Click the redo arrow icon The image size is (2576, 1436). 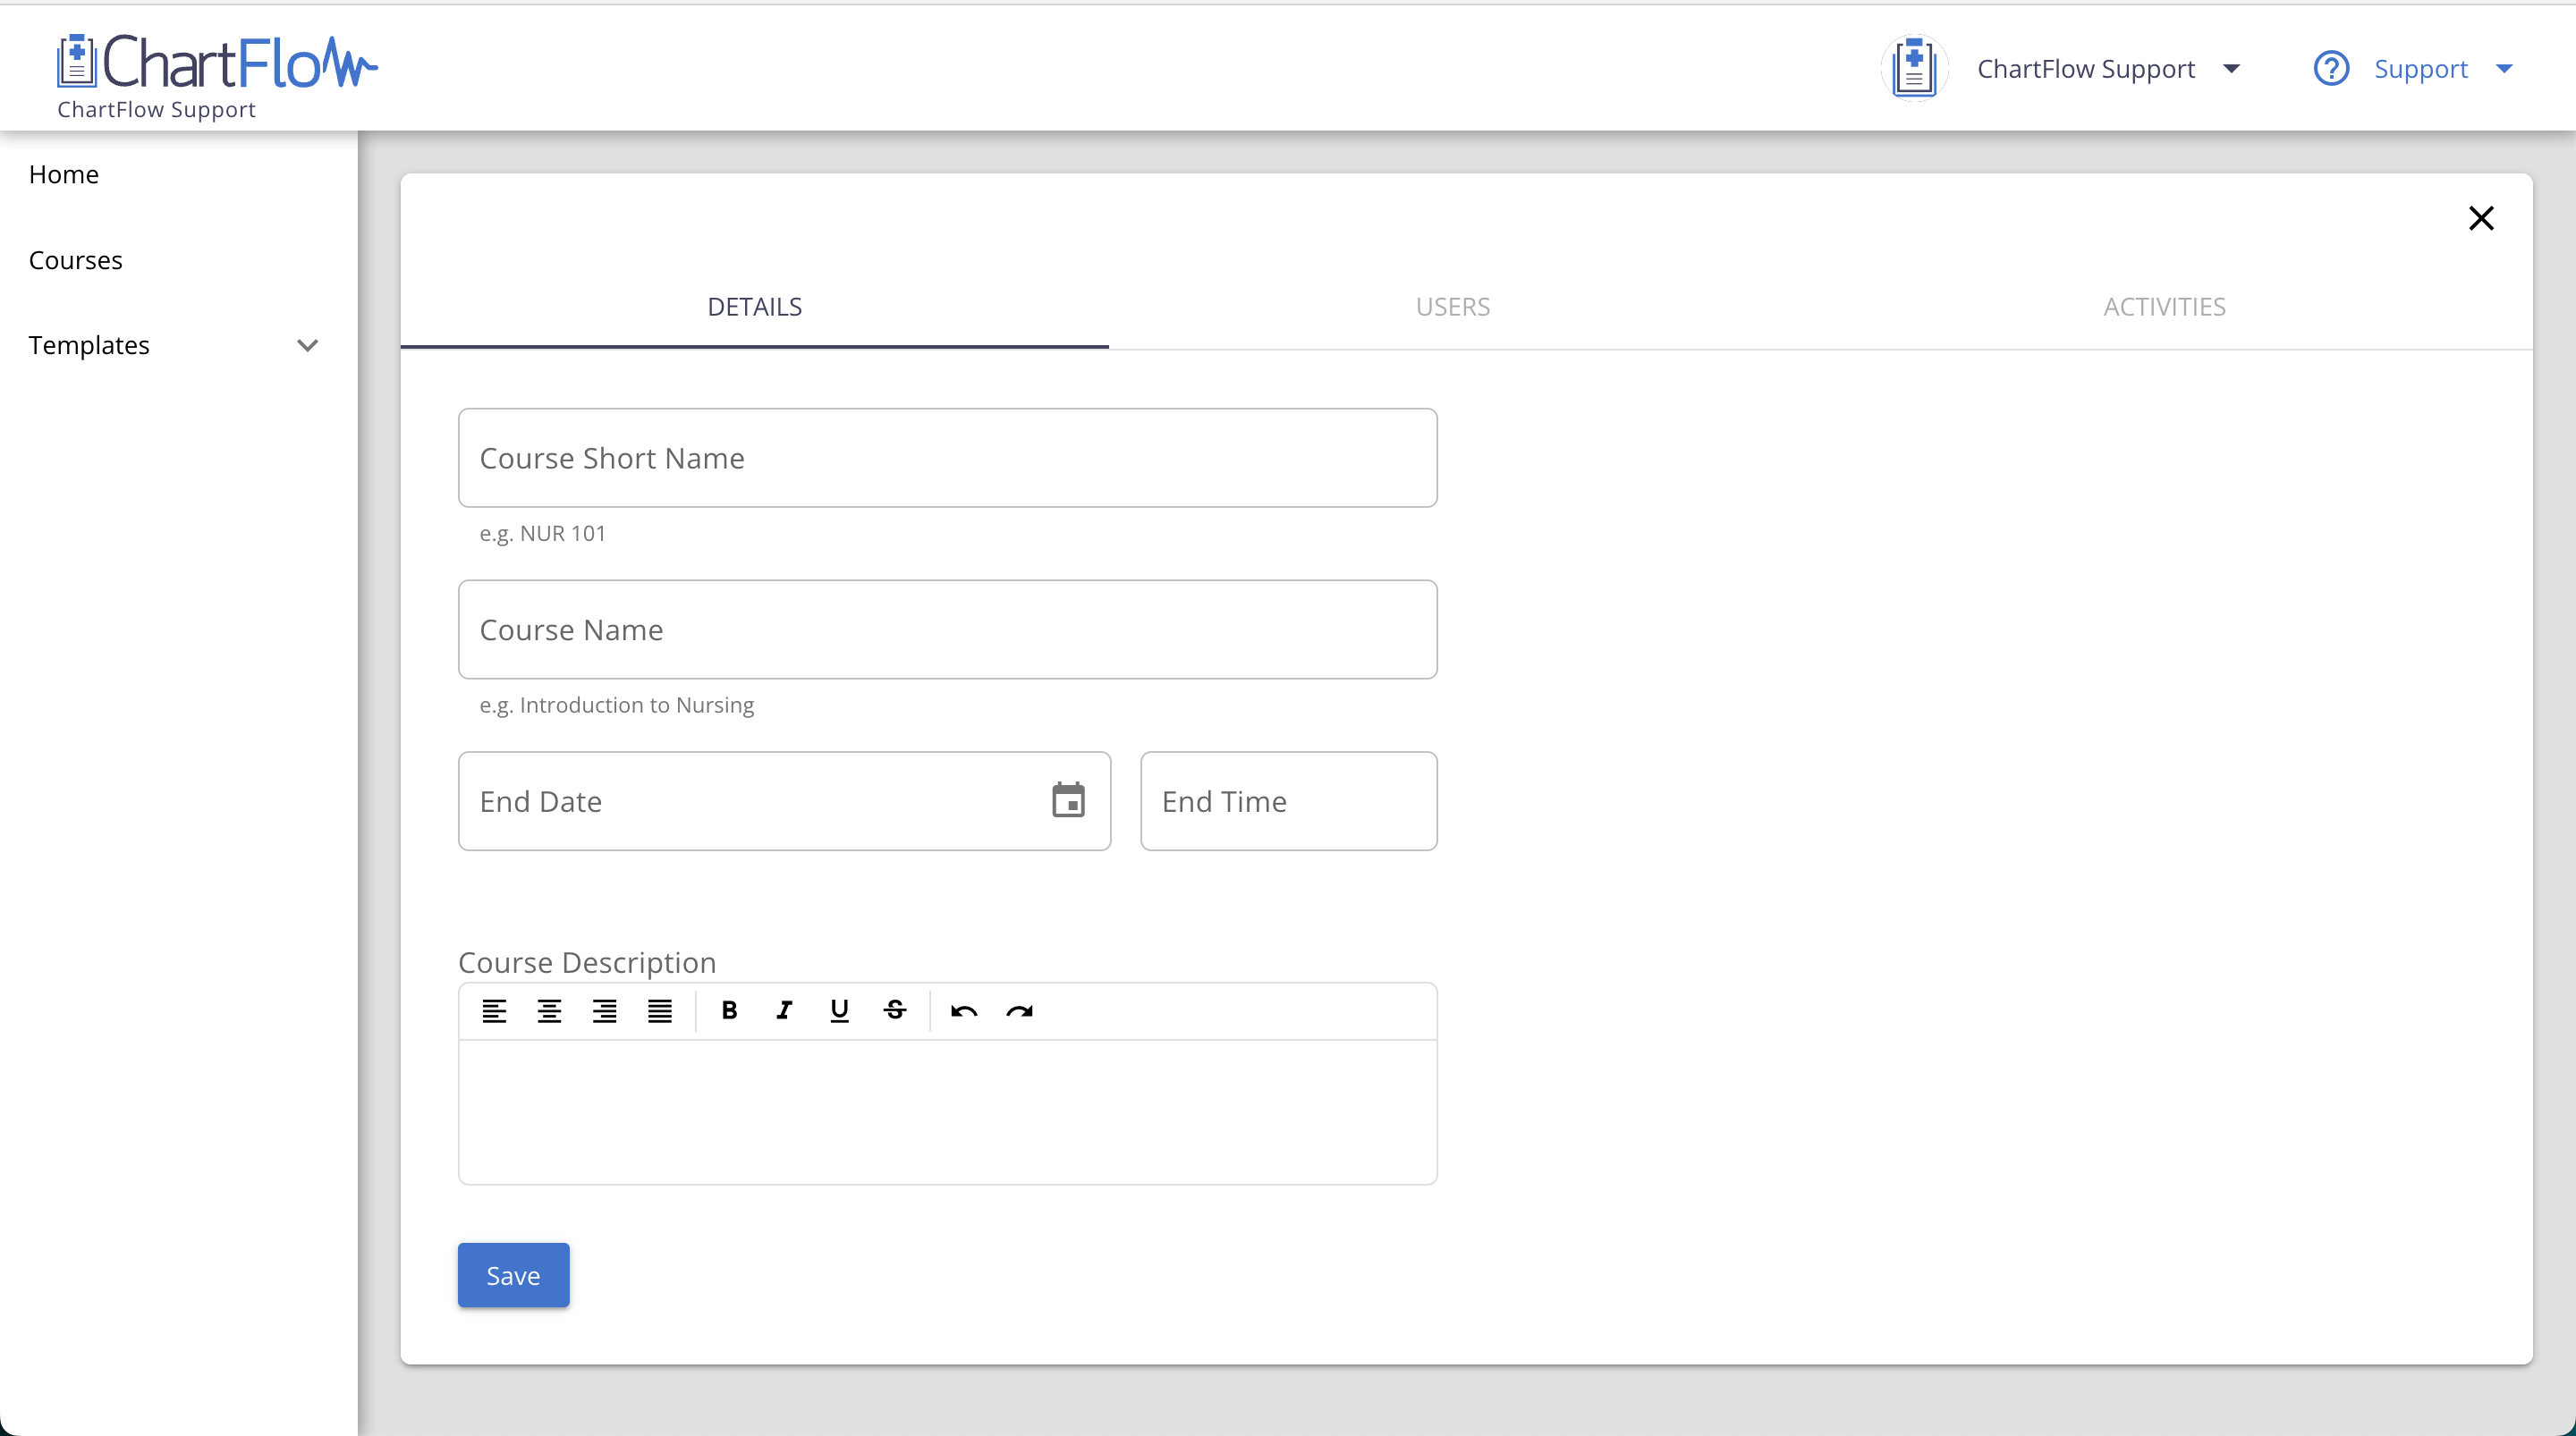tap(1019, 1011)
